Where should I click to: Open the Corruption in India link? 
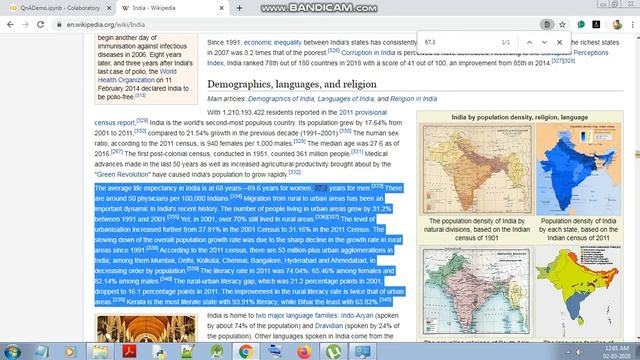(368, 53)
